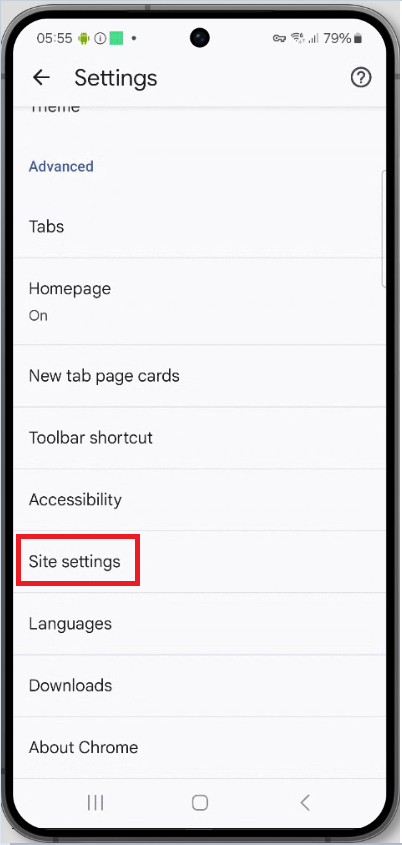Open About Chrome
Image resolution: width=402 pixels, height=845 pixels.
tap(200, 747)
